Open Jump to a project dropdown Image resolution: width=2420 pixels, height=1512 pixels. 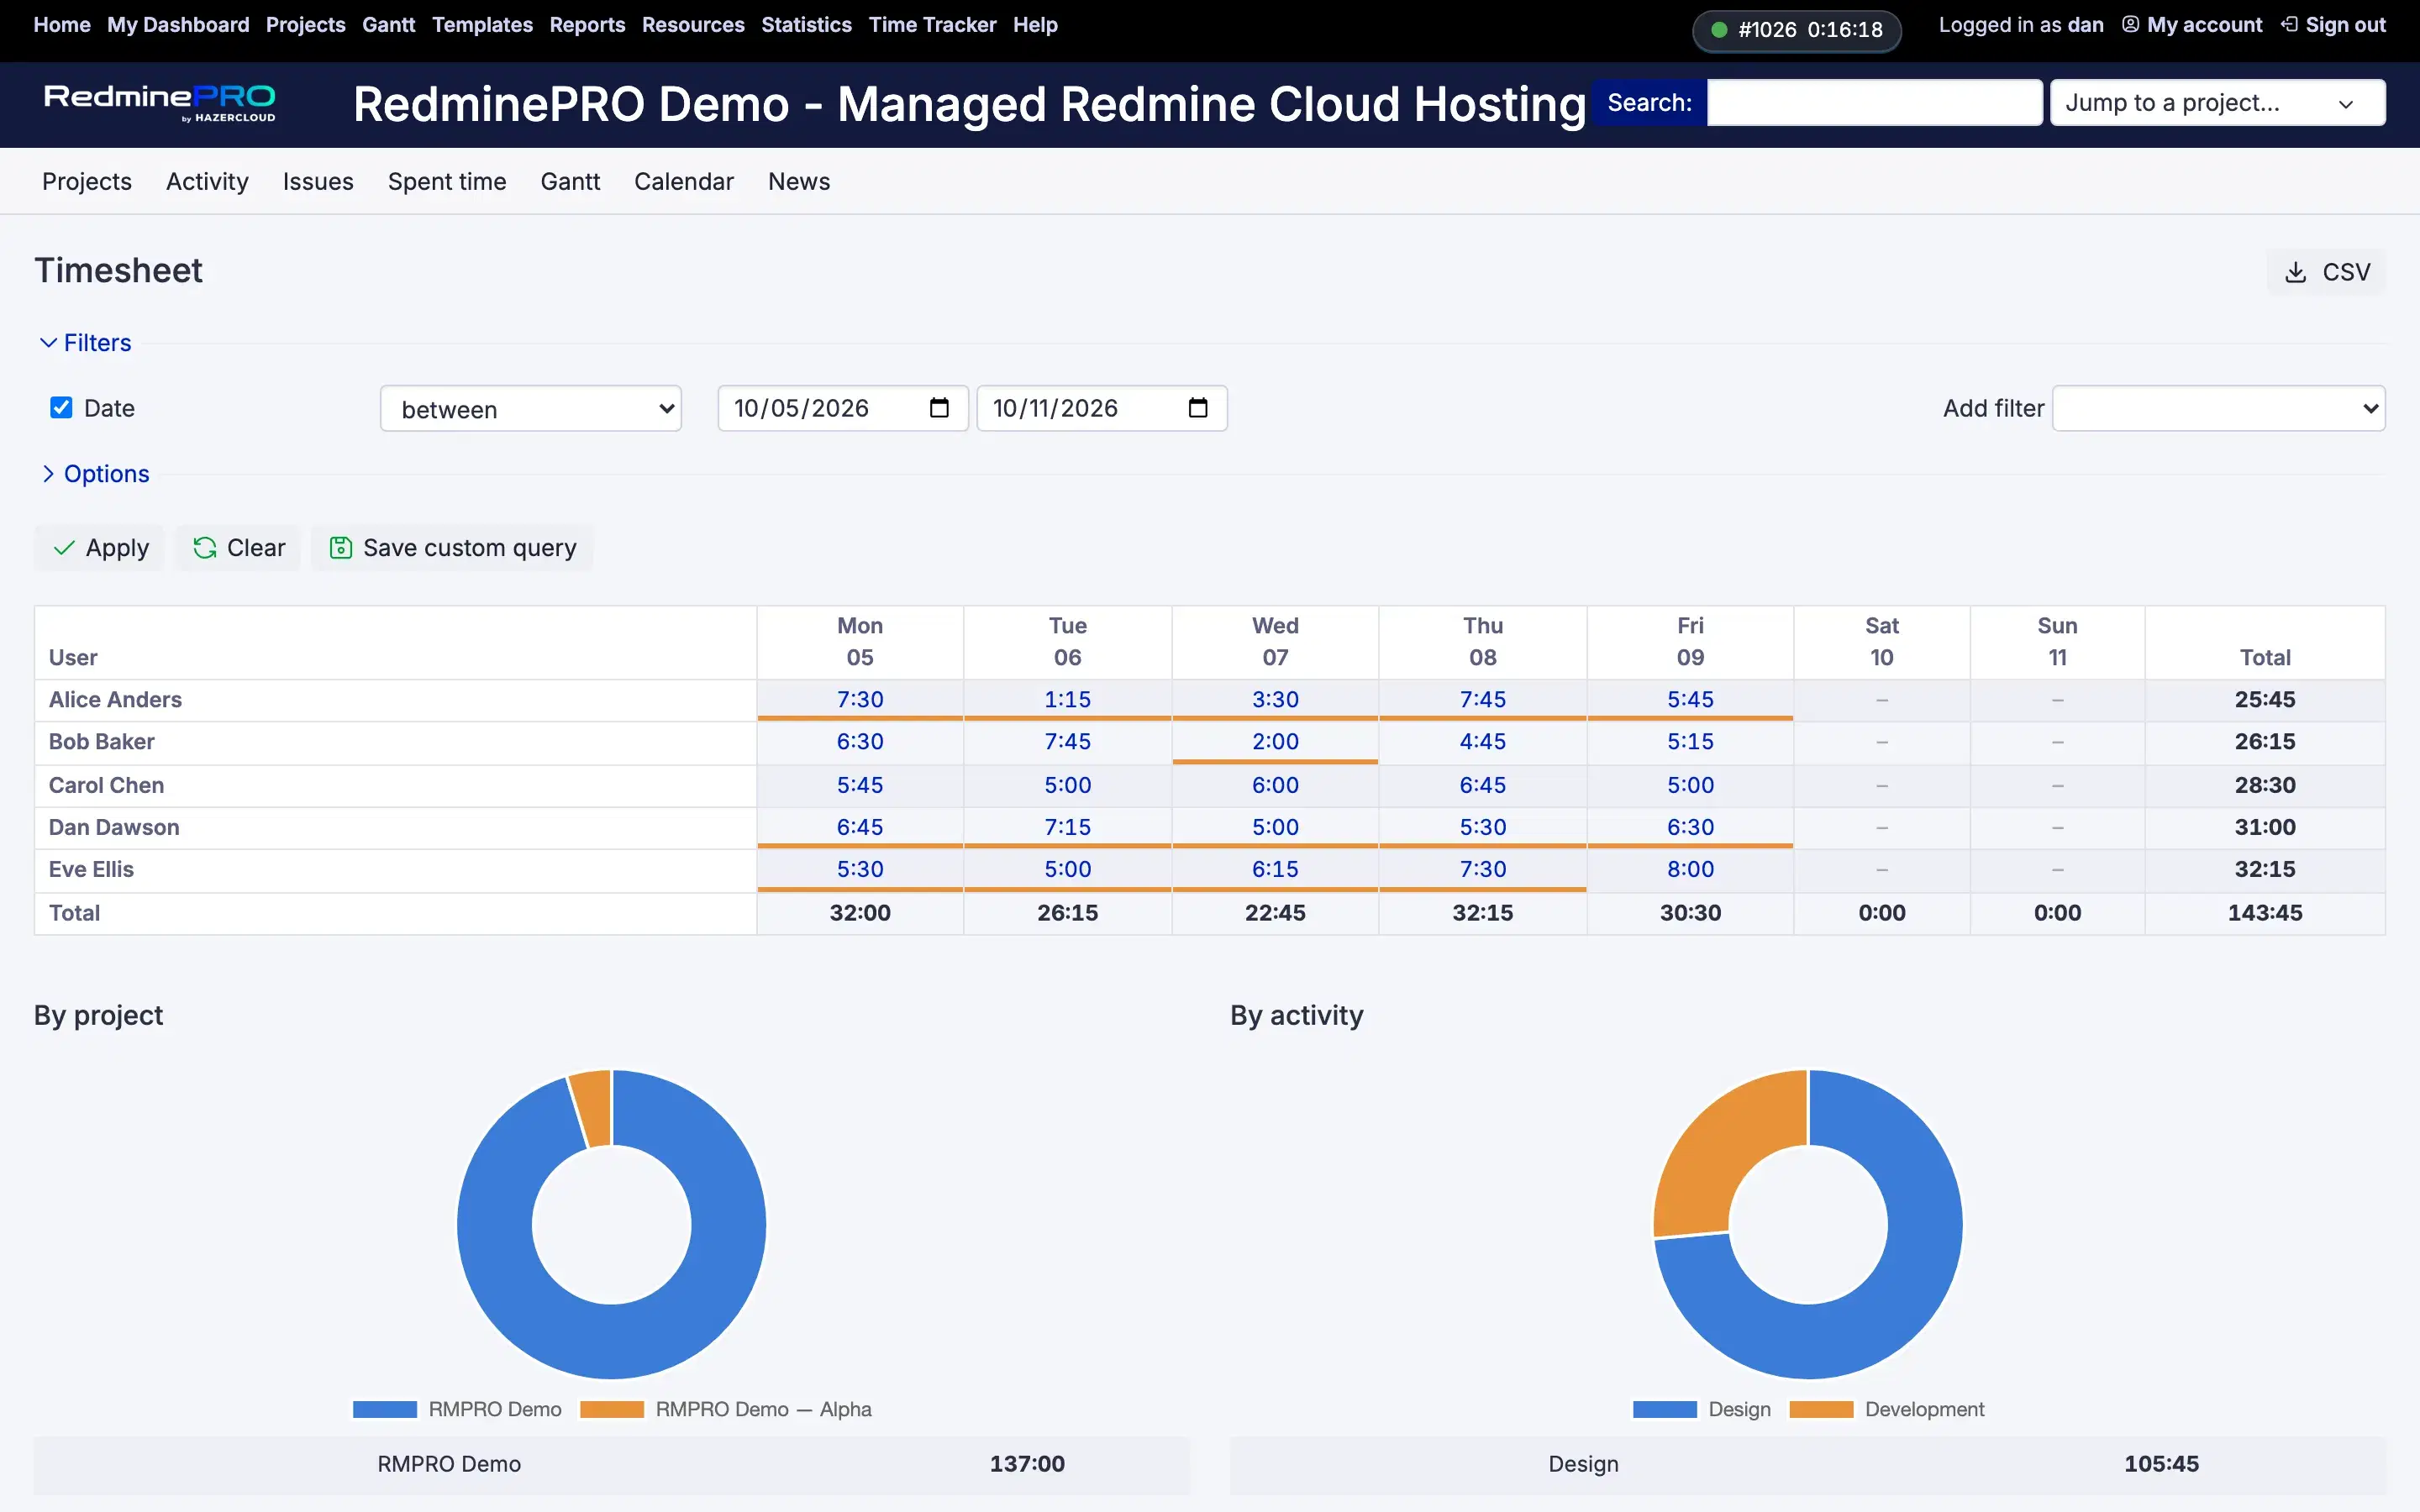2217,102
